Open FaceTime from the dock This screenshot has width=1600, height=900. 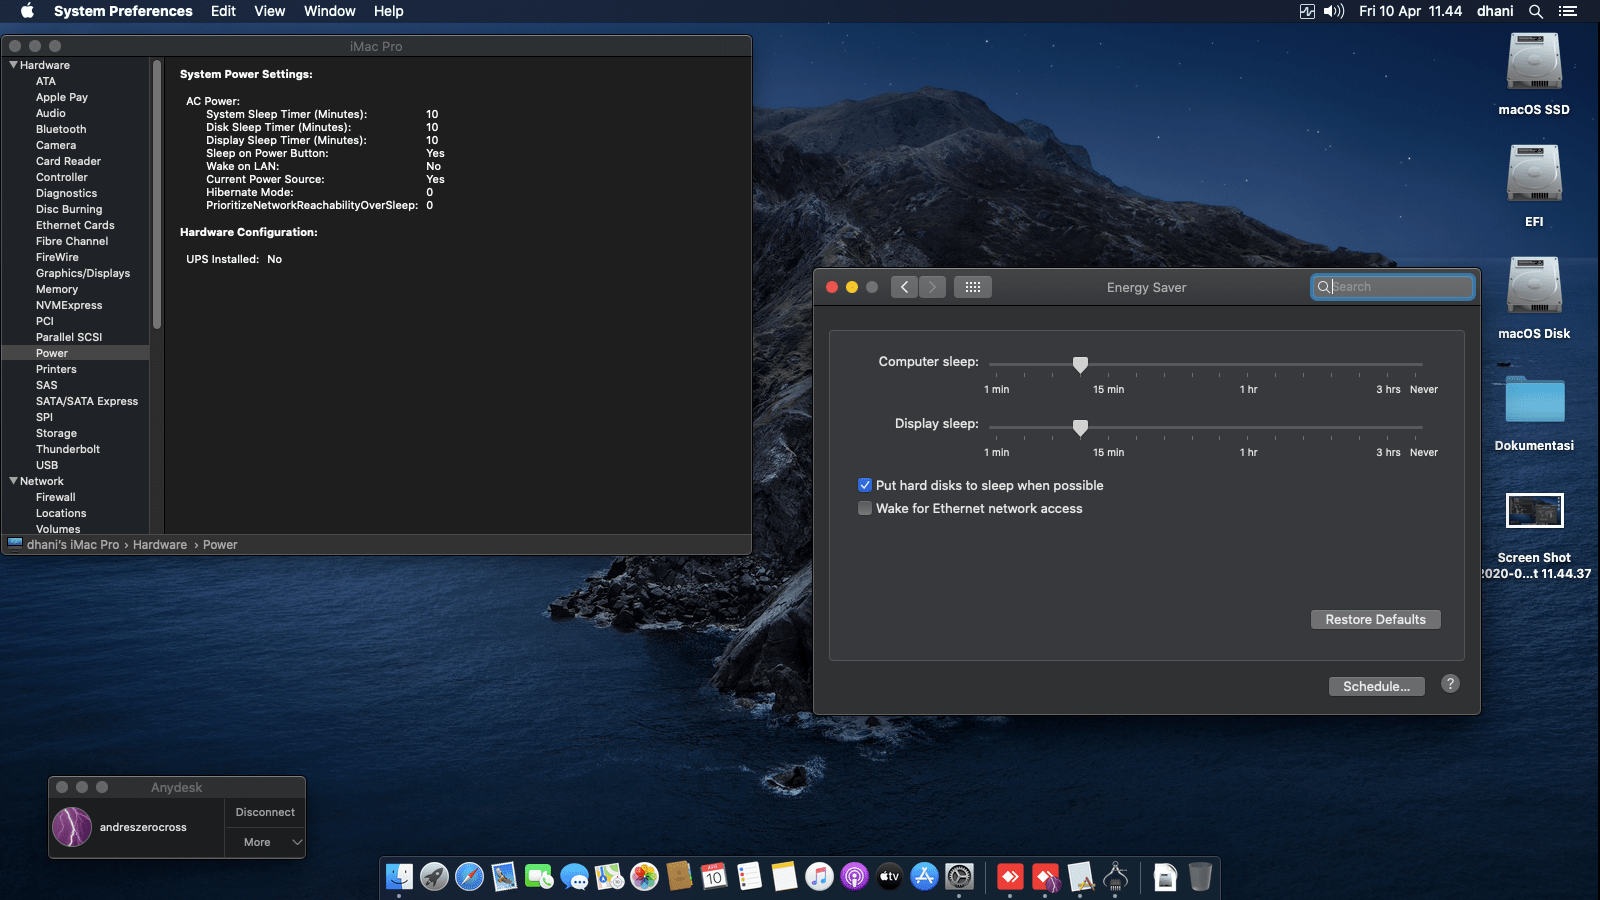[x=539, y=877]
